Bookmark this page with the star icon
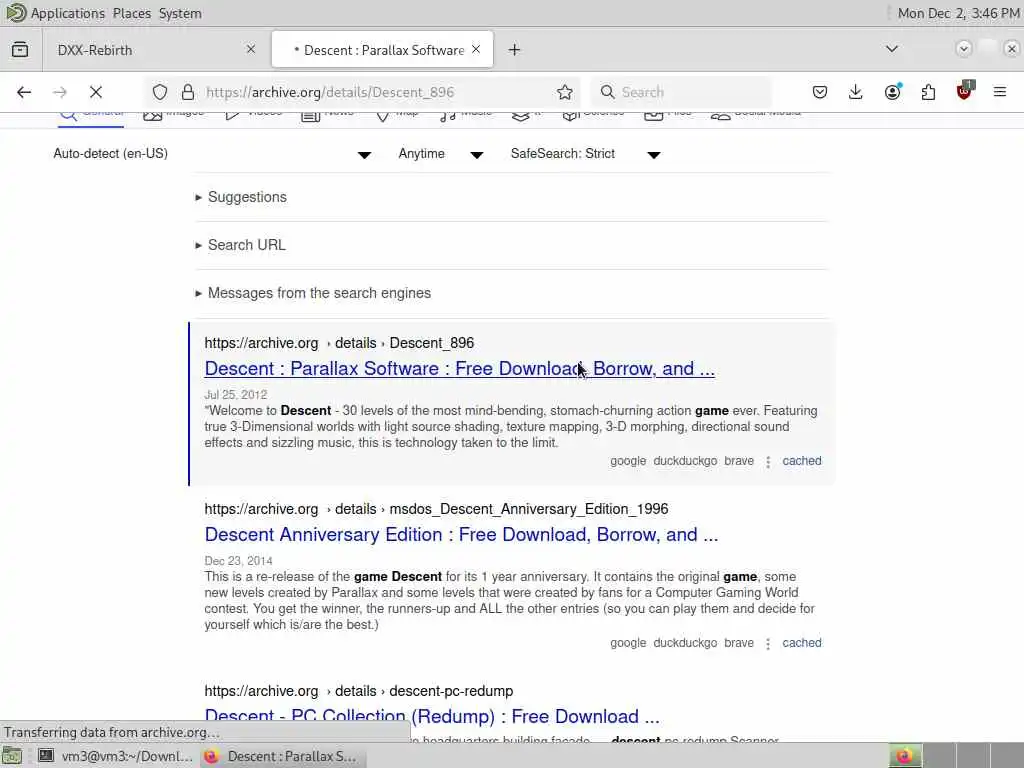 tap(565, 92)
